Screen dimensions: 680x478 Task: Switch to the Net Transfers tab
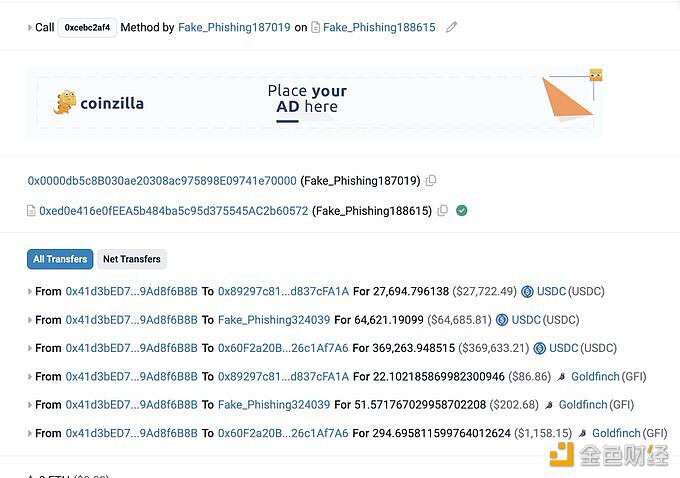point(131,259)
